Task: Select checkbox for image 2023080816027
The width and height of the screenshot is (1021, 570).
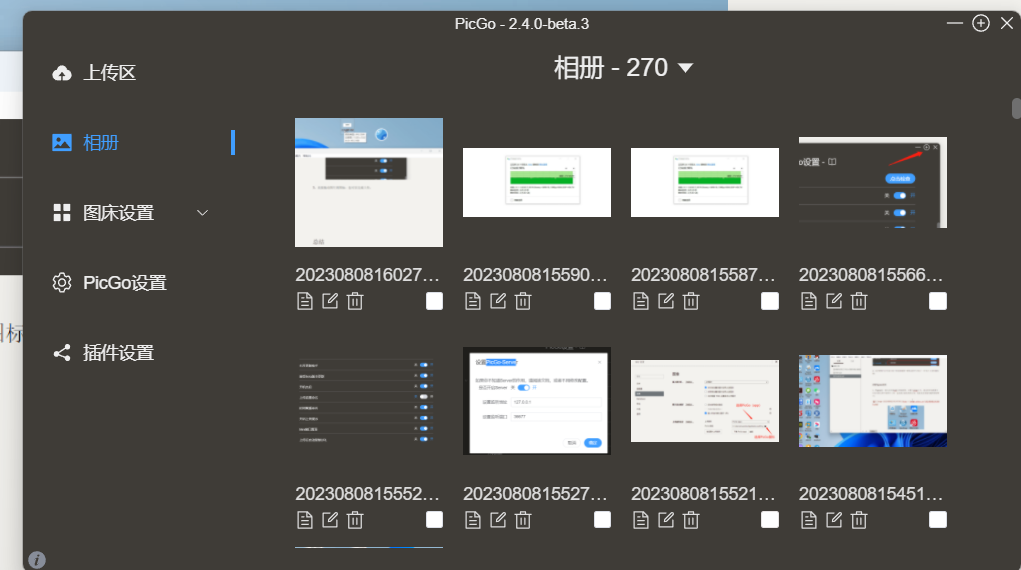Action: pyautogui.click(x=434, y=301)
